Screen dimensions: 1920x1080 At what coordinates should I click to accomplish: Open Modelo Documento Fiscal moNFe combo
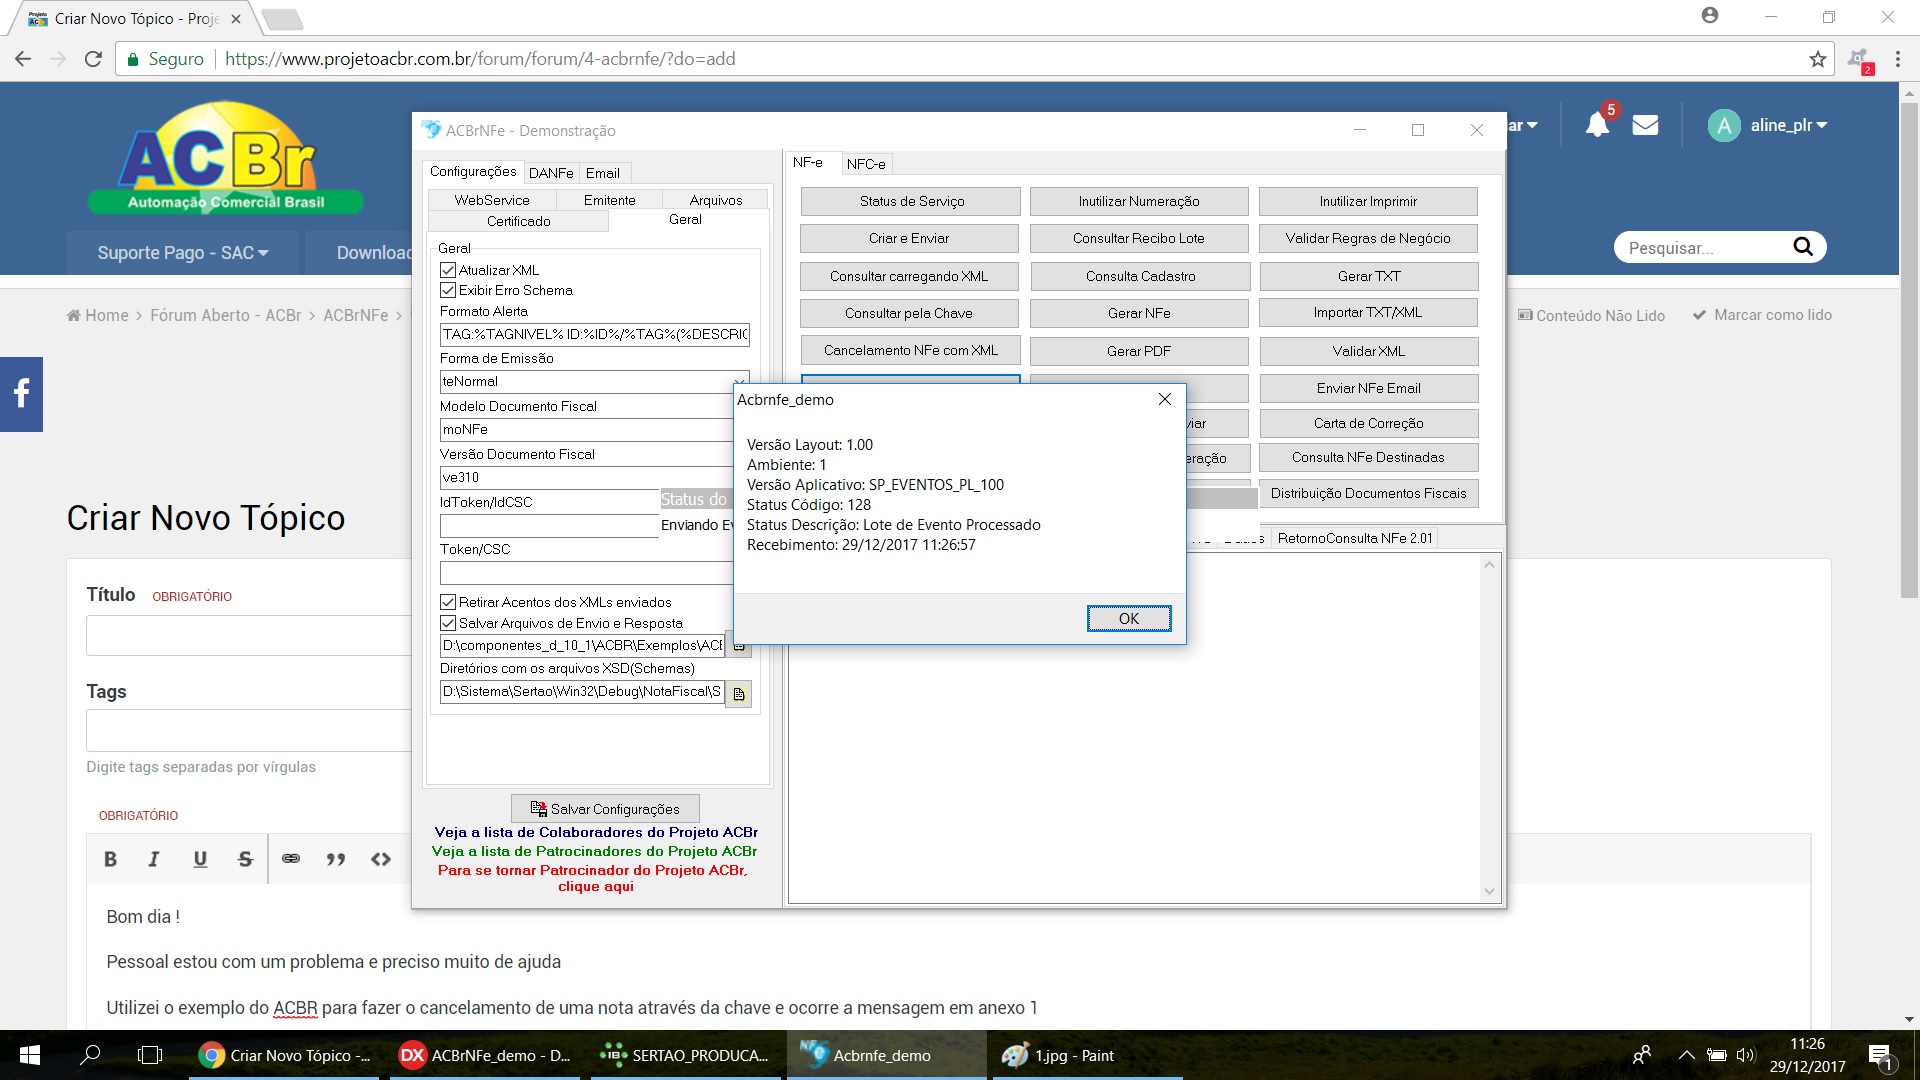tap(586, 430)
